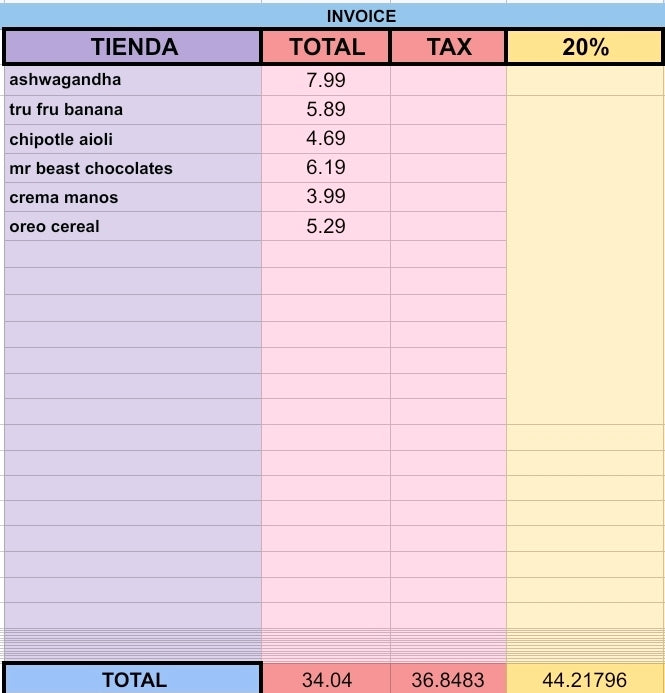Select the 3.99 price cell
This screenshot has height=693, width=665.
[x=326, y=197]
